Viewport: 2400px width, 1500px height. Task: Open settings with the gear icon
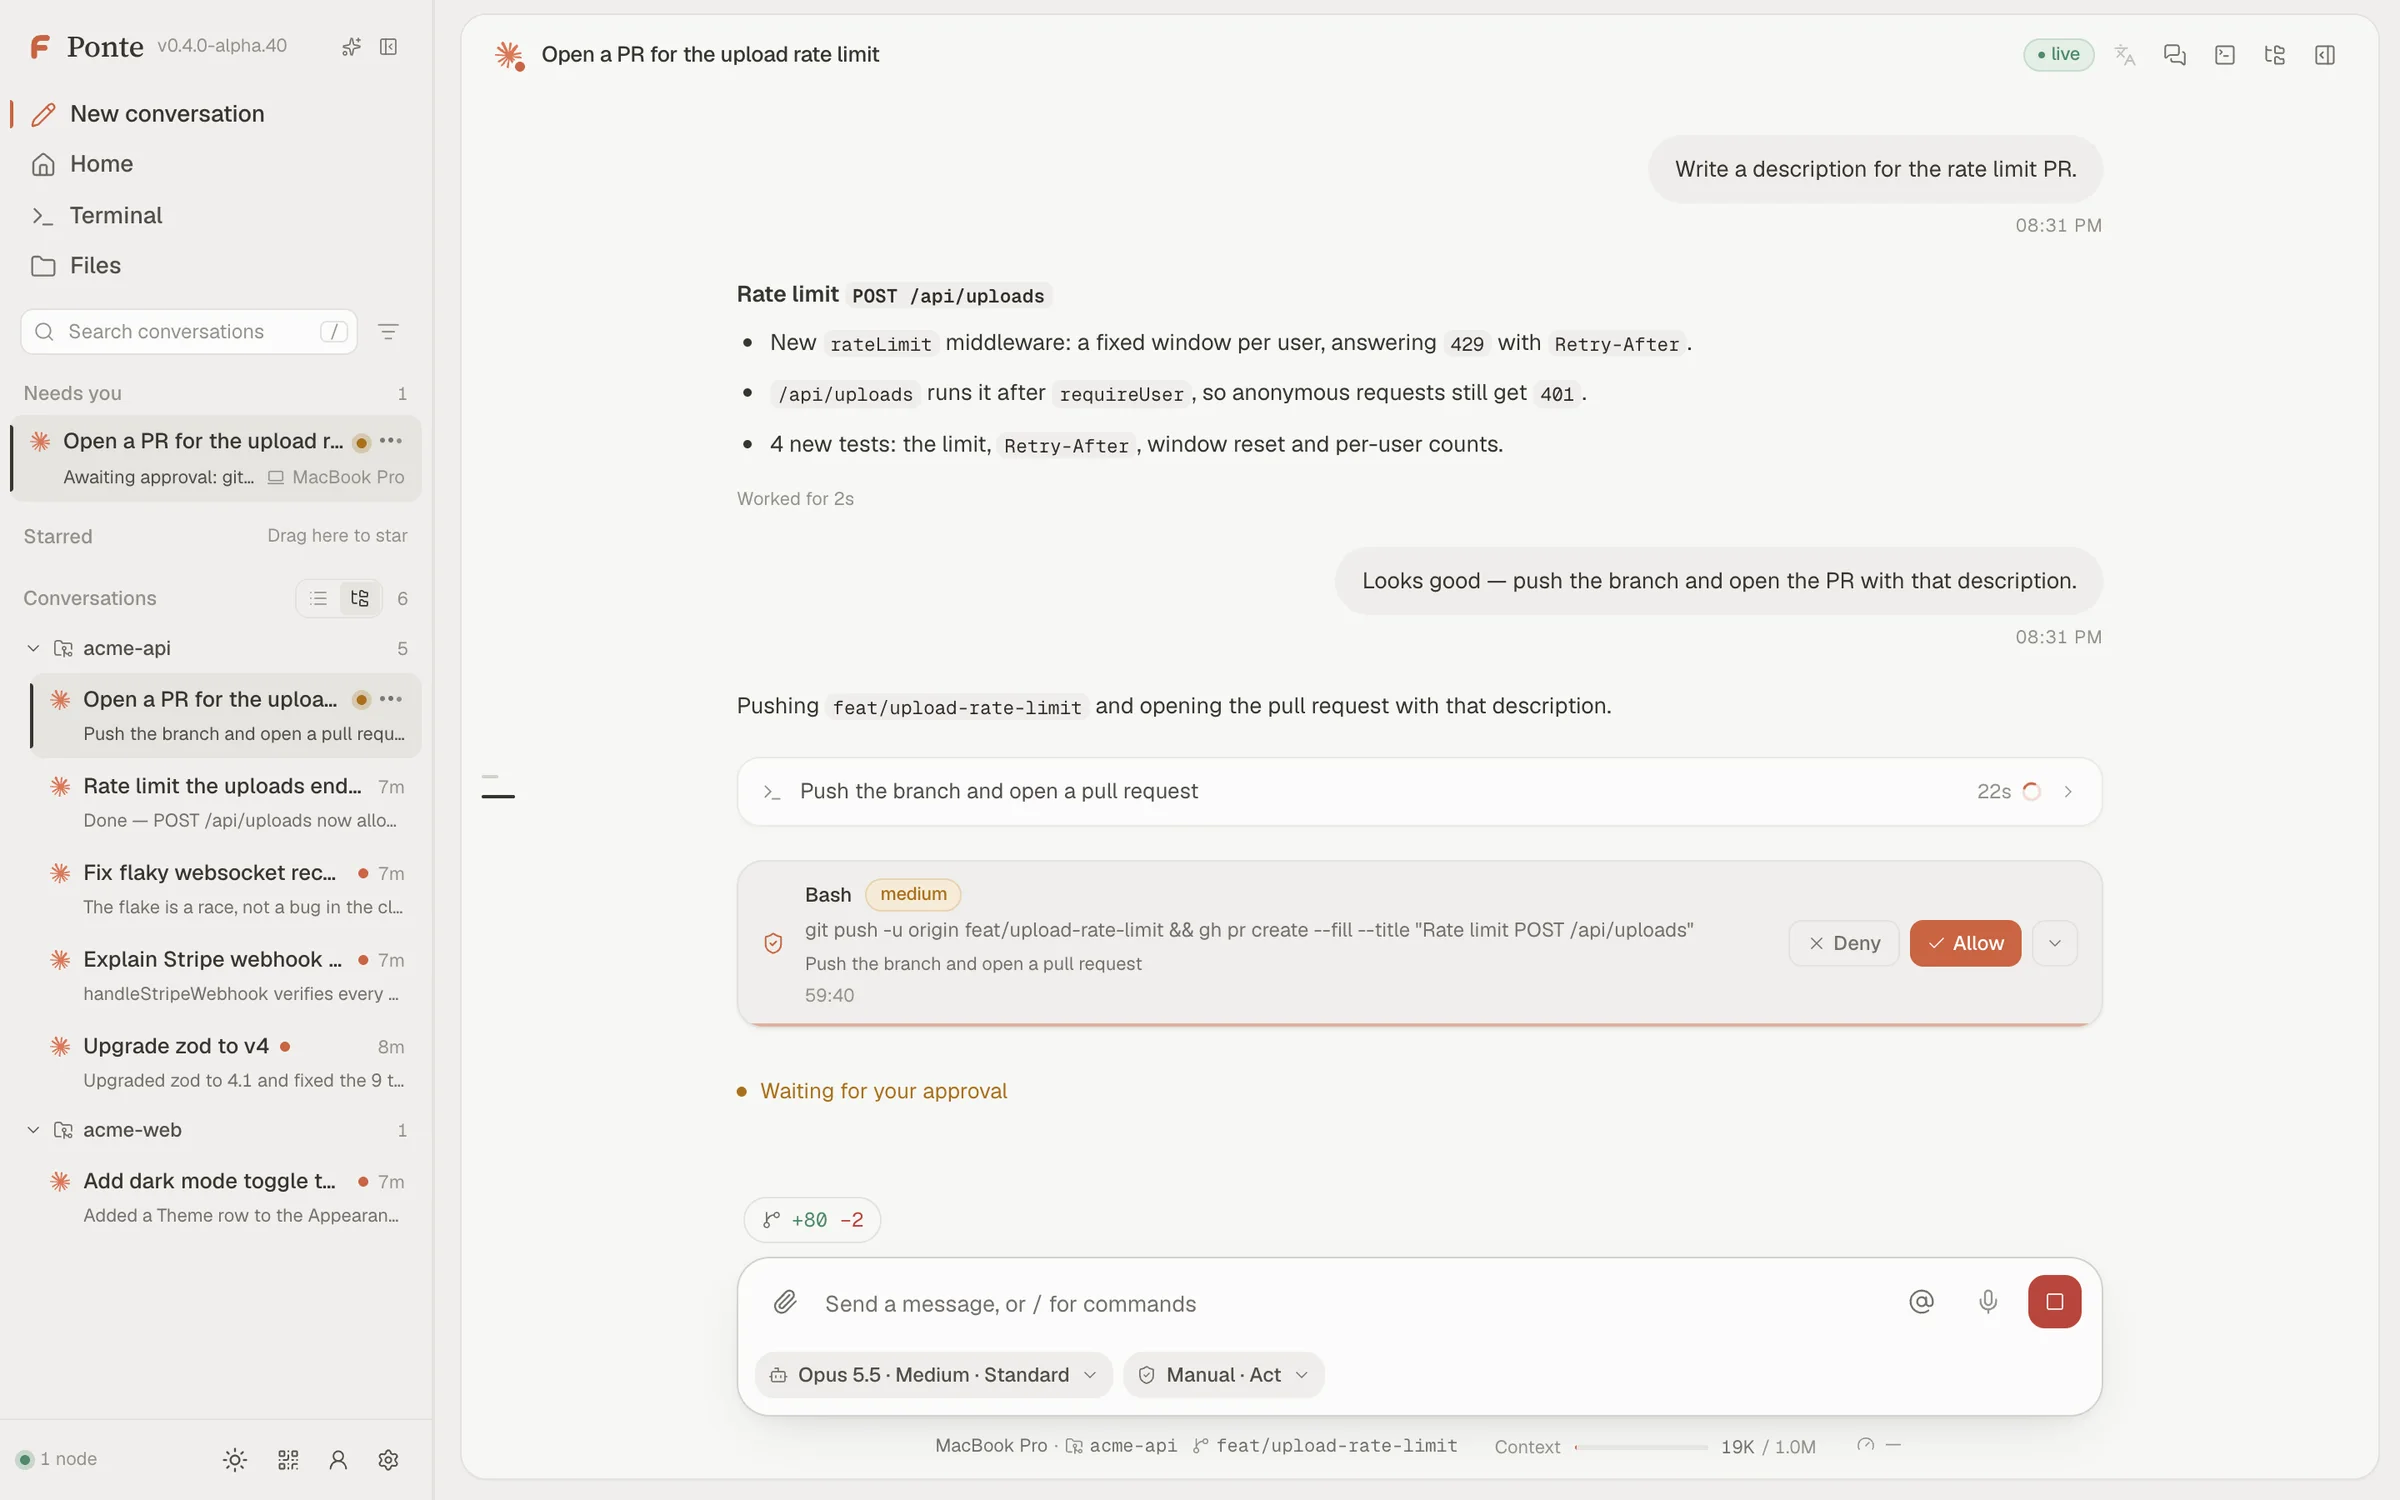(389, 1460)
